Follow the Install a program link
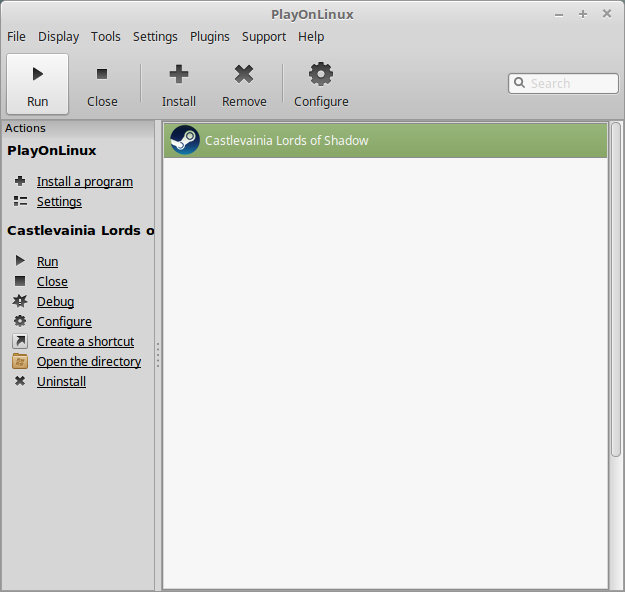Screen dimensions: 625x592 (85, 182)
